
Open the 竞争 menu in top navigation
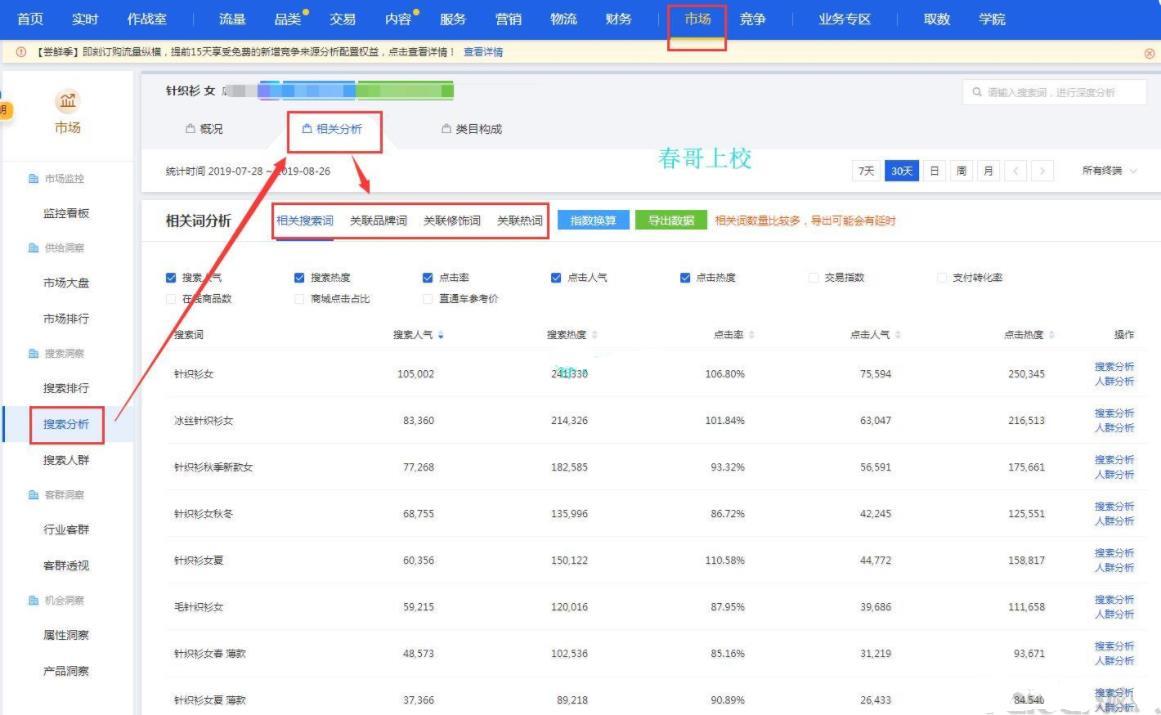(752, 20)
